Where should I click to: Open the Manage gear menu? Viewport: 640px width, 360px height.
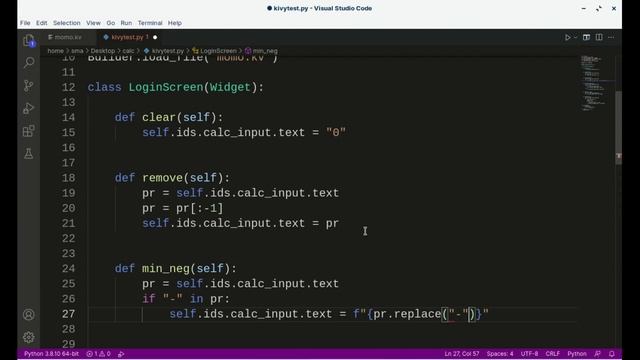click(x=29, y=337)
